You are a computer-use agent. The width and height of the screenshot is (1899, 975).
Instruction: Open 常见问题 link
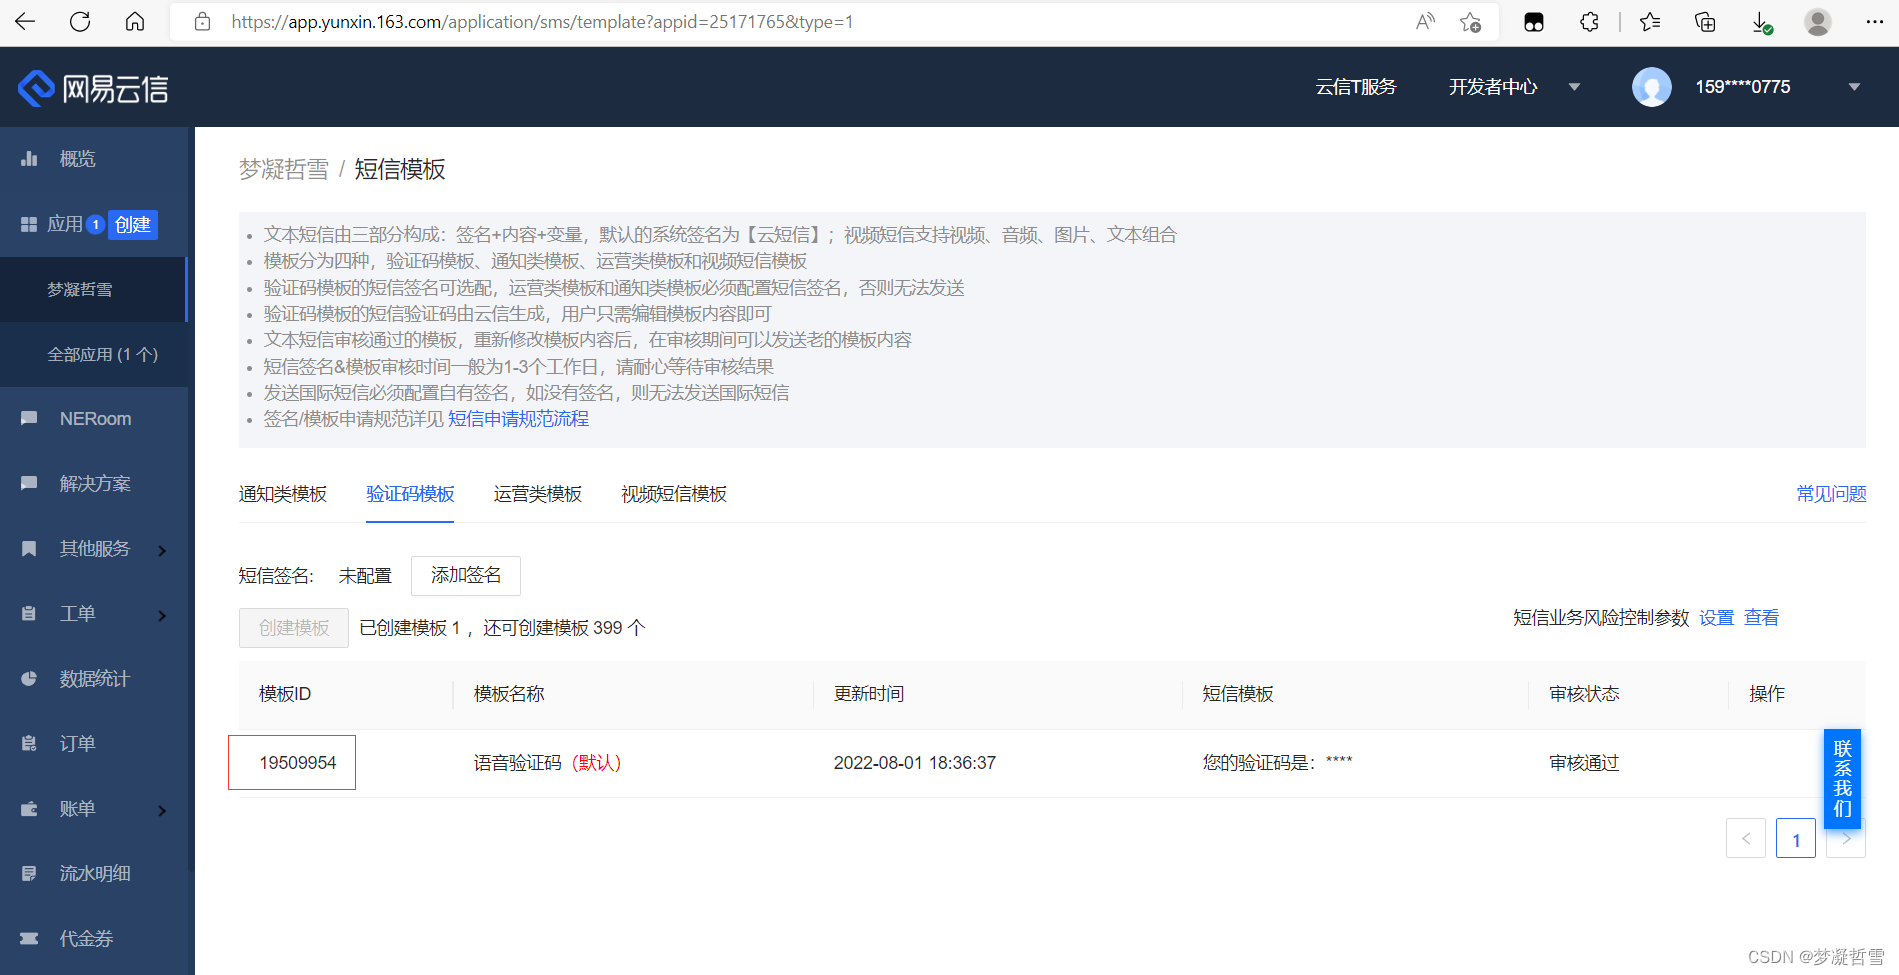(x=1831, y=494)
